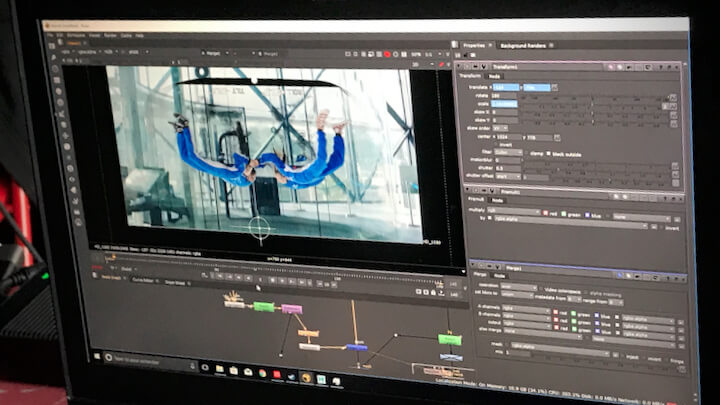Viewport: 720px width, 405px height.
Task: Collapse Transform1 panel with header arrow
Action: tap(459, 66)
